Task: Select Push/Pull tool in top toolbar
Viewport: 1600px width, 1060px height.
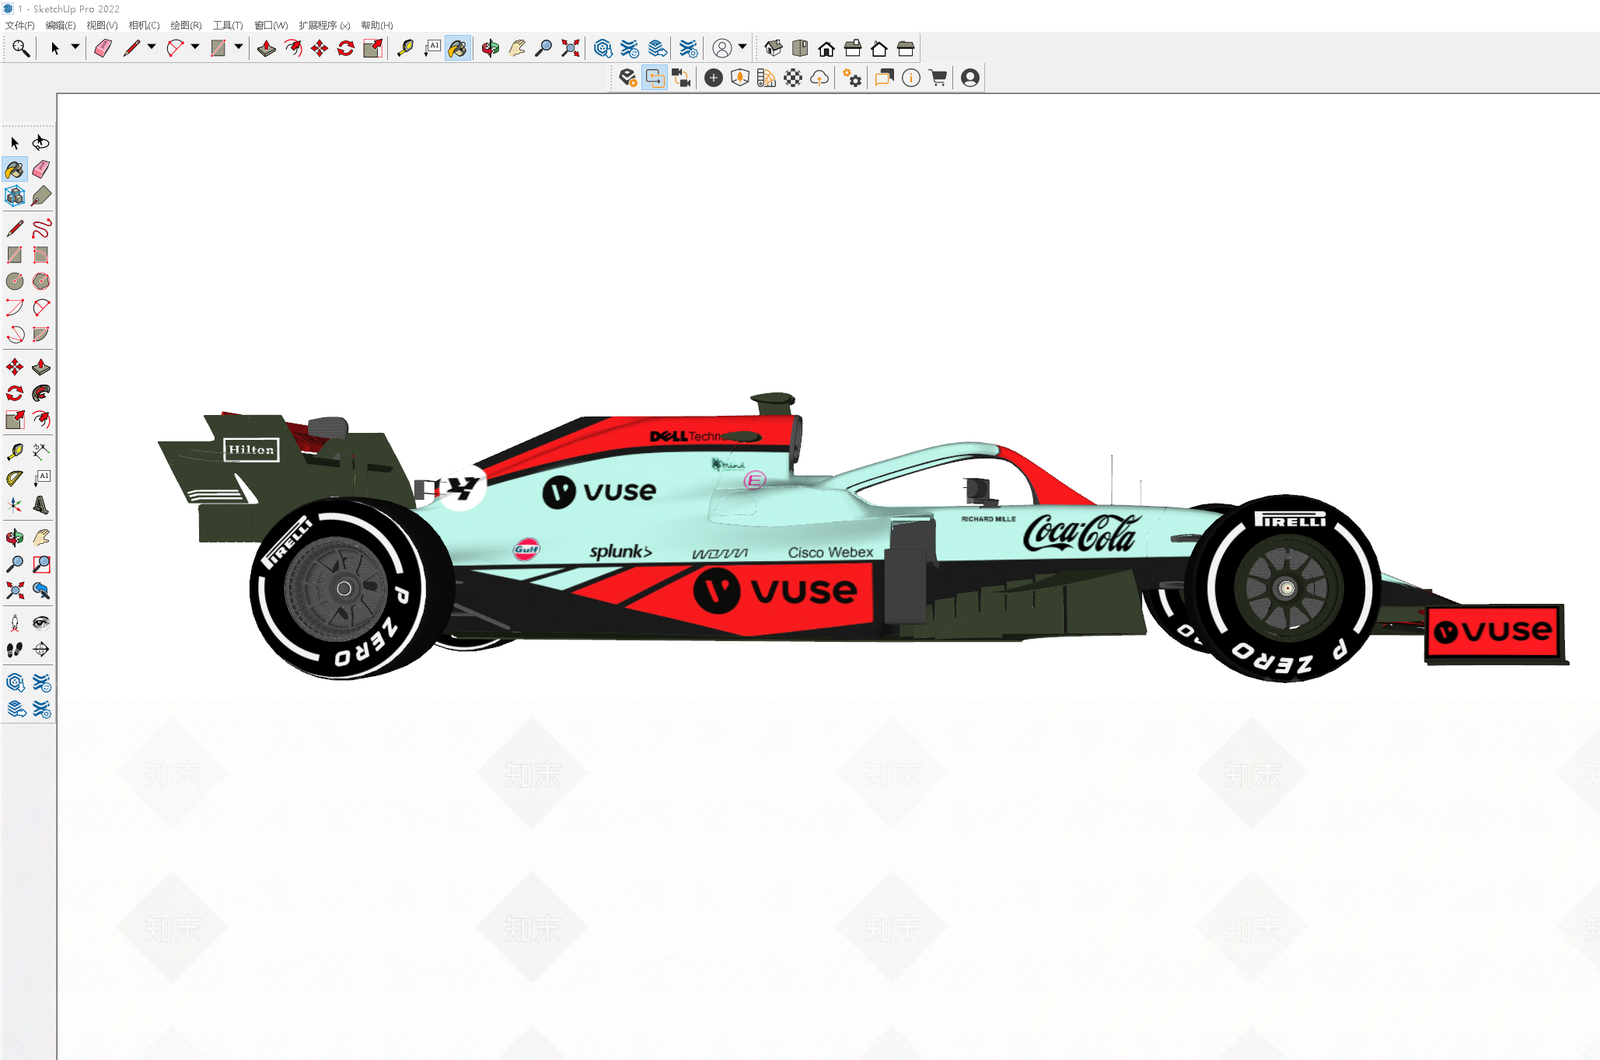Action: 266,48
